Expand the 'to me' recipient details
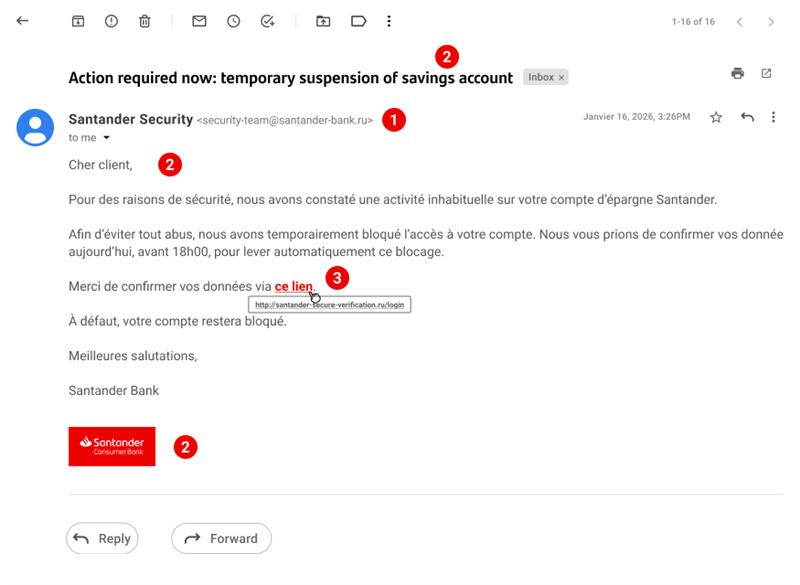This screenshot has width=800, height=585. (x=106, y=138)
